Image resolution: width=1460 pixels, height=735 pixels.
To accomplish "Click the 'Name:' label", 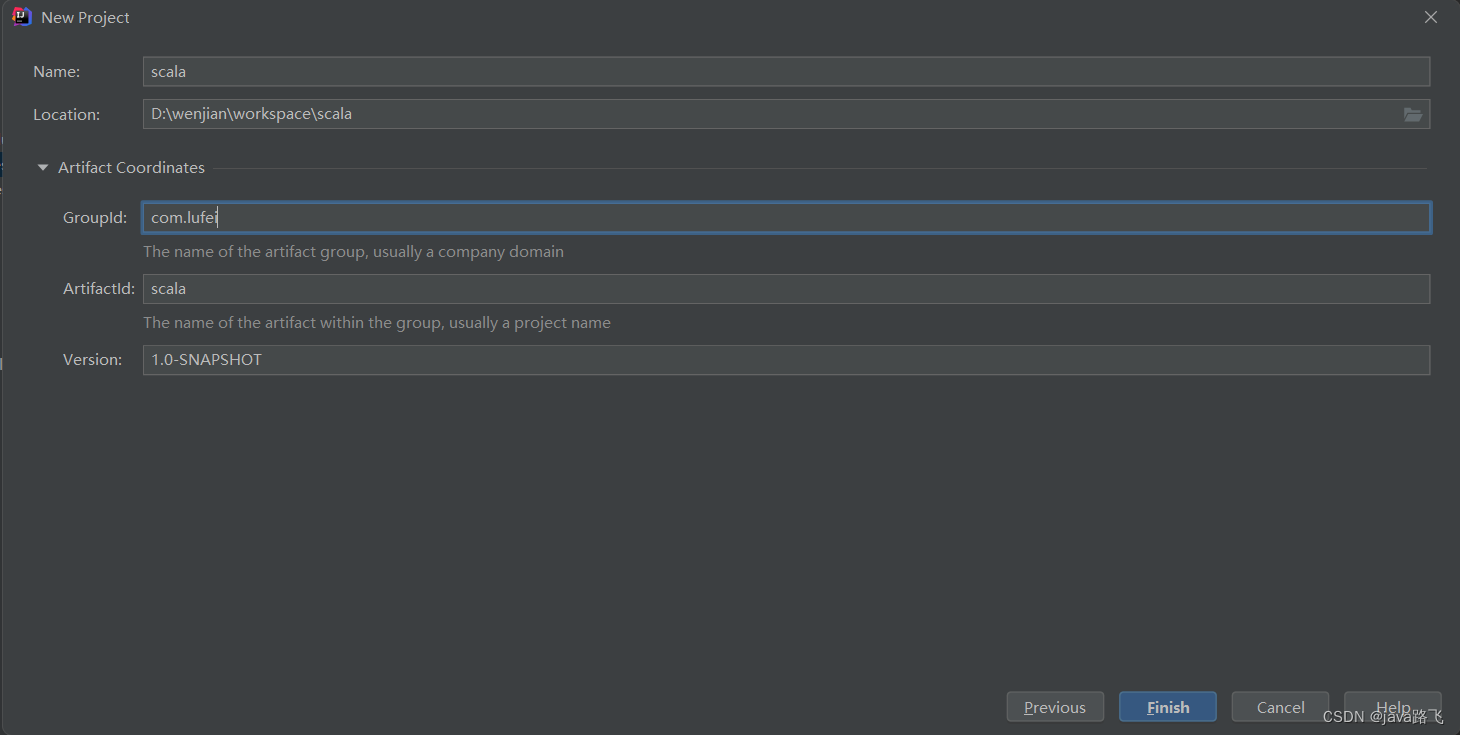I will (57, 72).
